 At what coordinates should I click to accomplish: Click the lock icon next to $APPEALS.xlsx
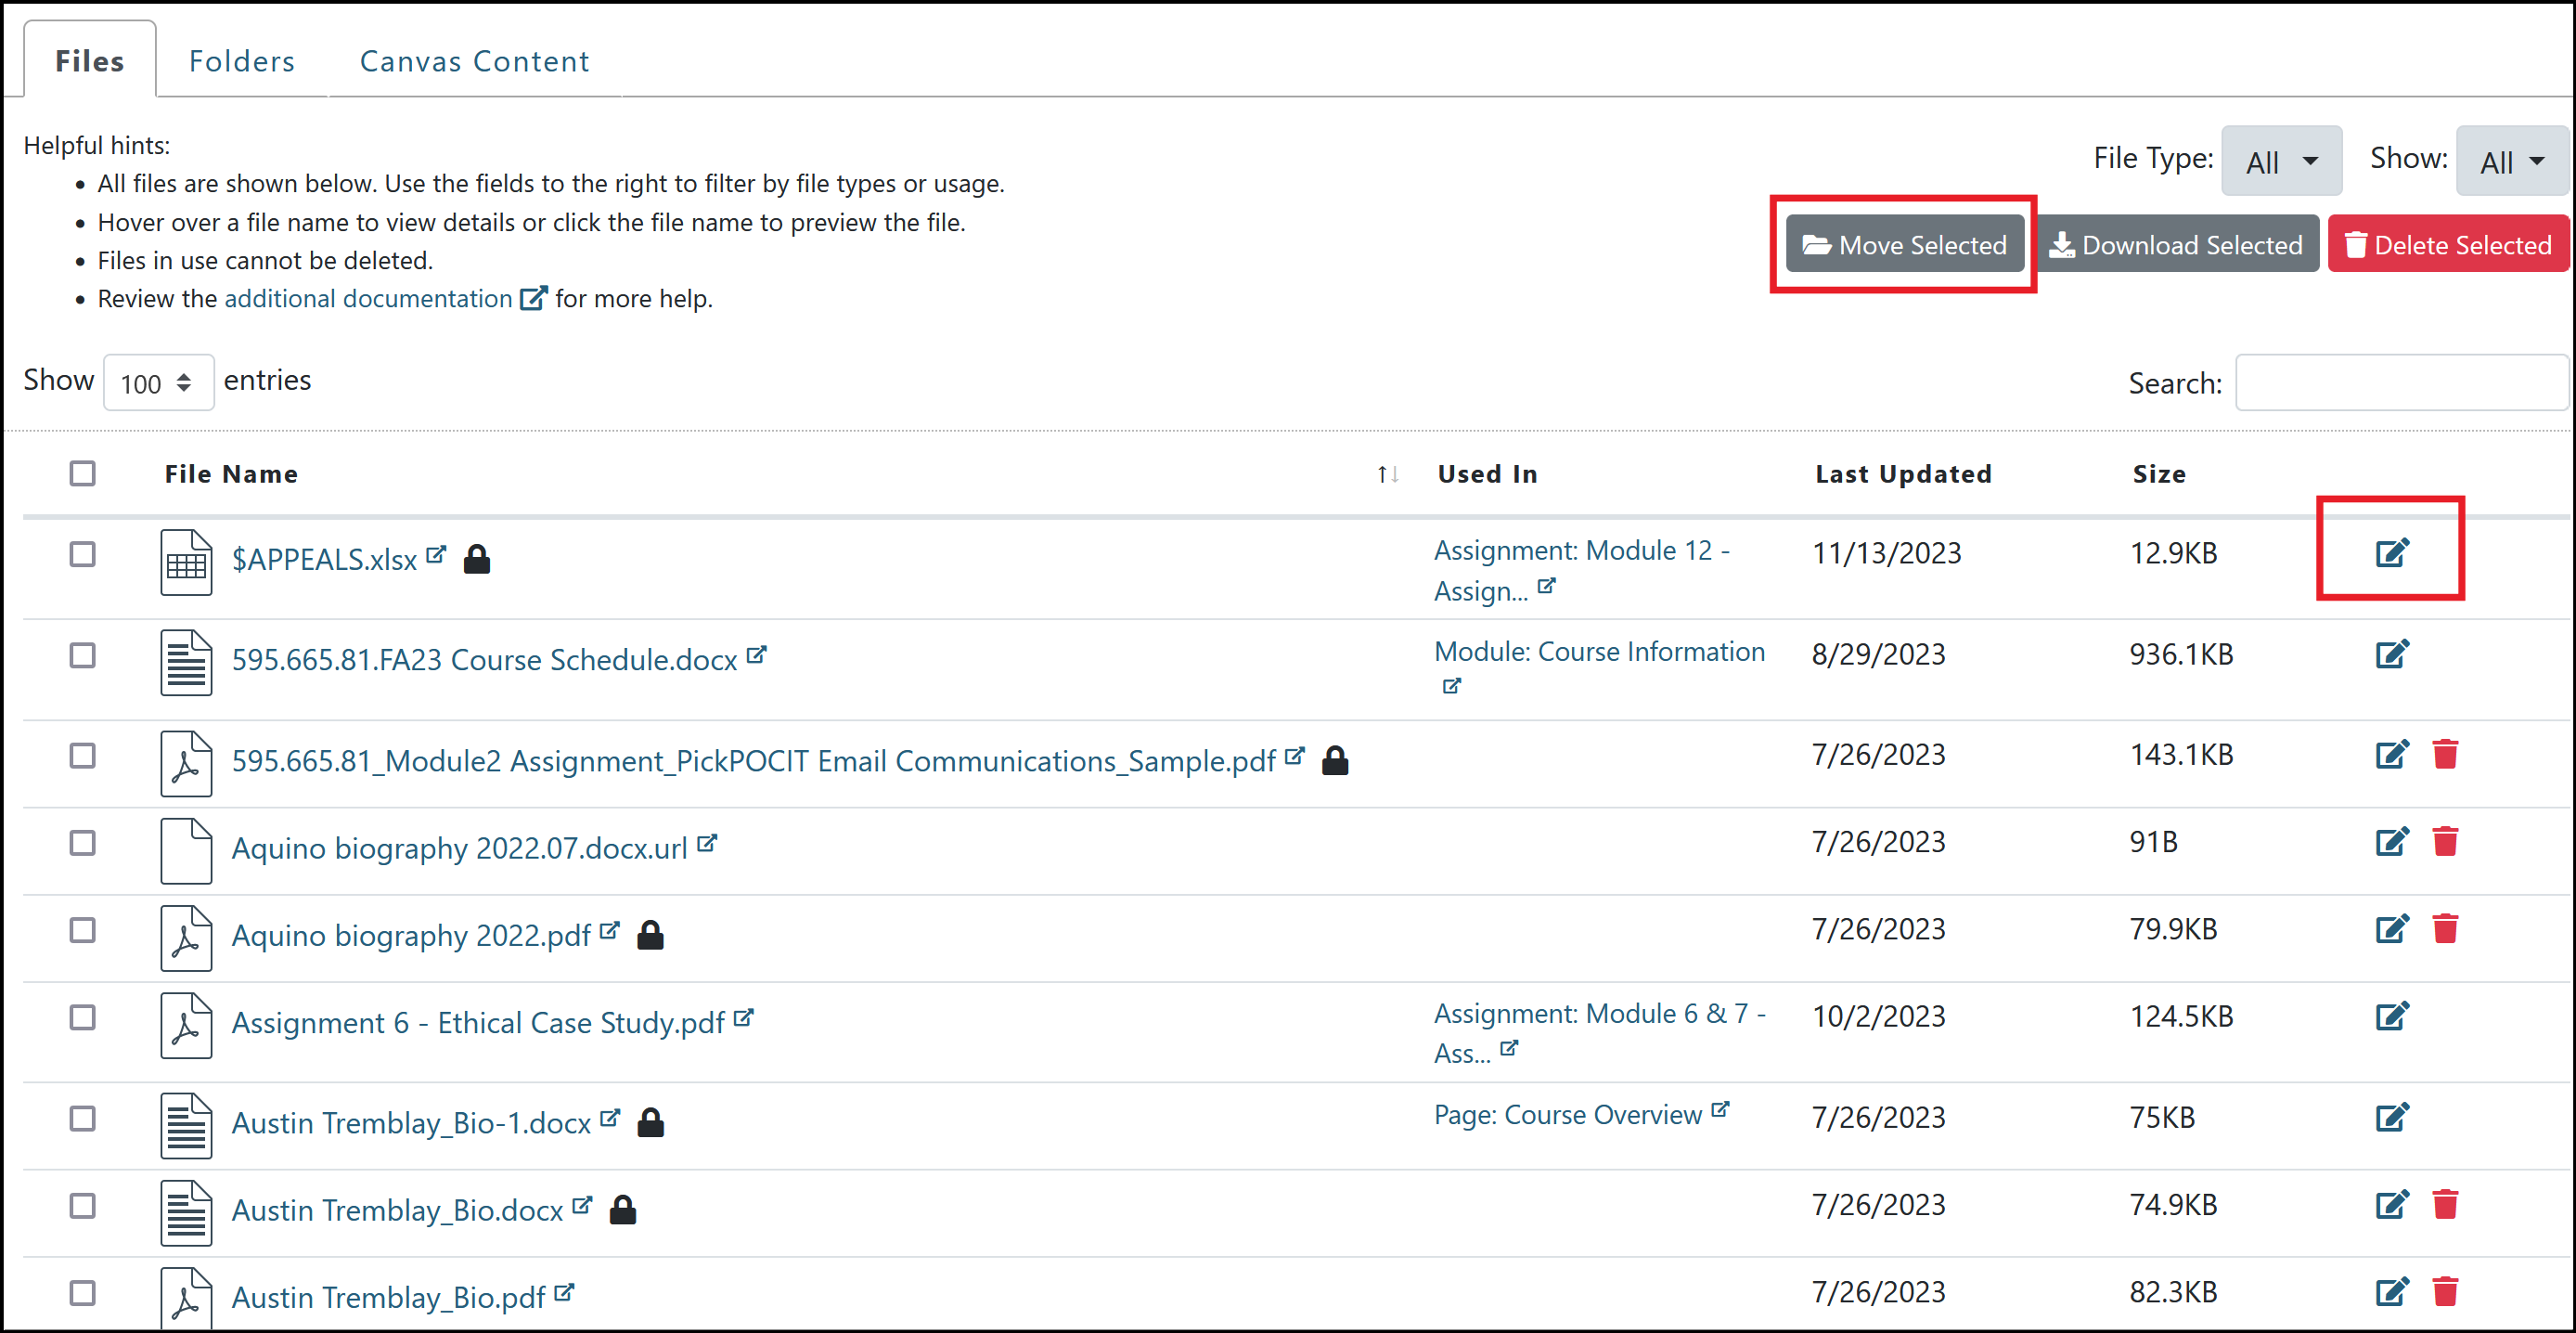[477, 559]
